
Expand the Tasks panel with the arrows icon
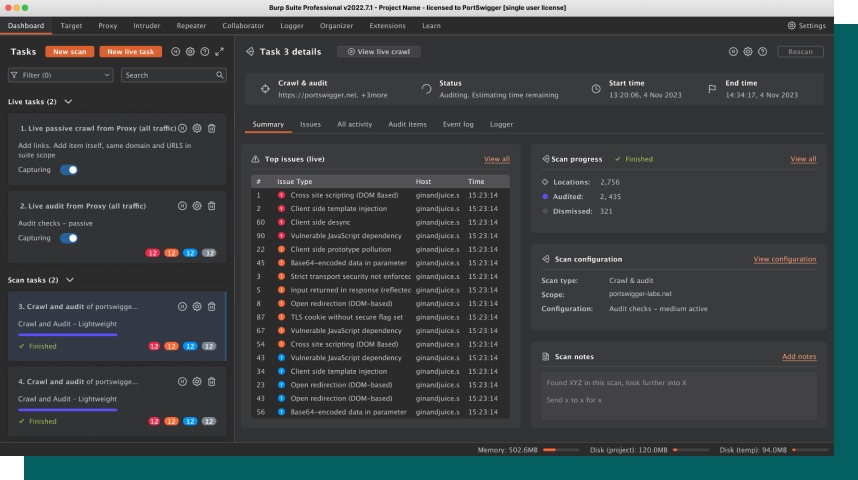point(219,51)
